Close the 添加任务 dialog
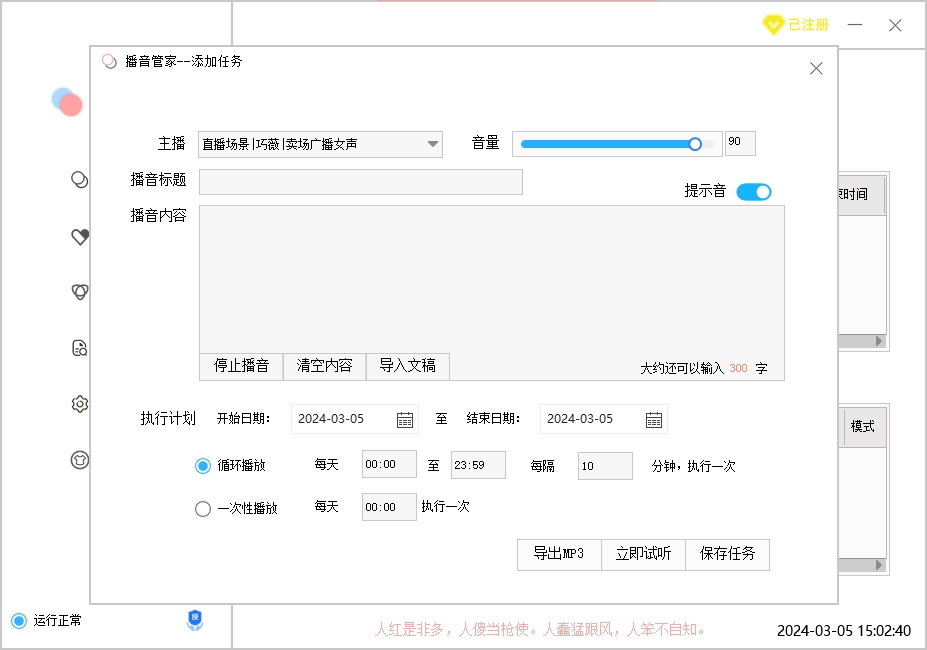 (x=816, y=69)
